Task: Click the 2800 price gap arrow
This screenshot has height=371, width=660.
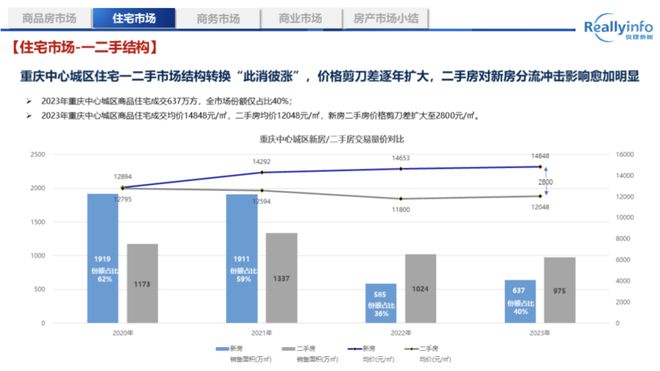Action: (546, 181)
